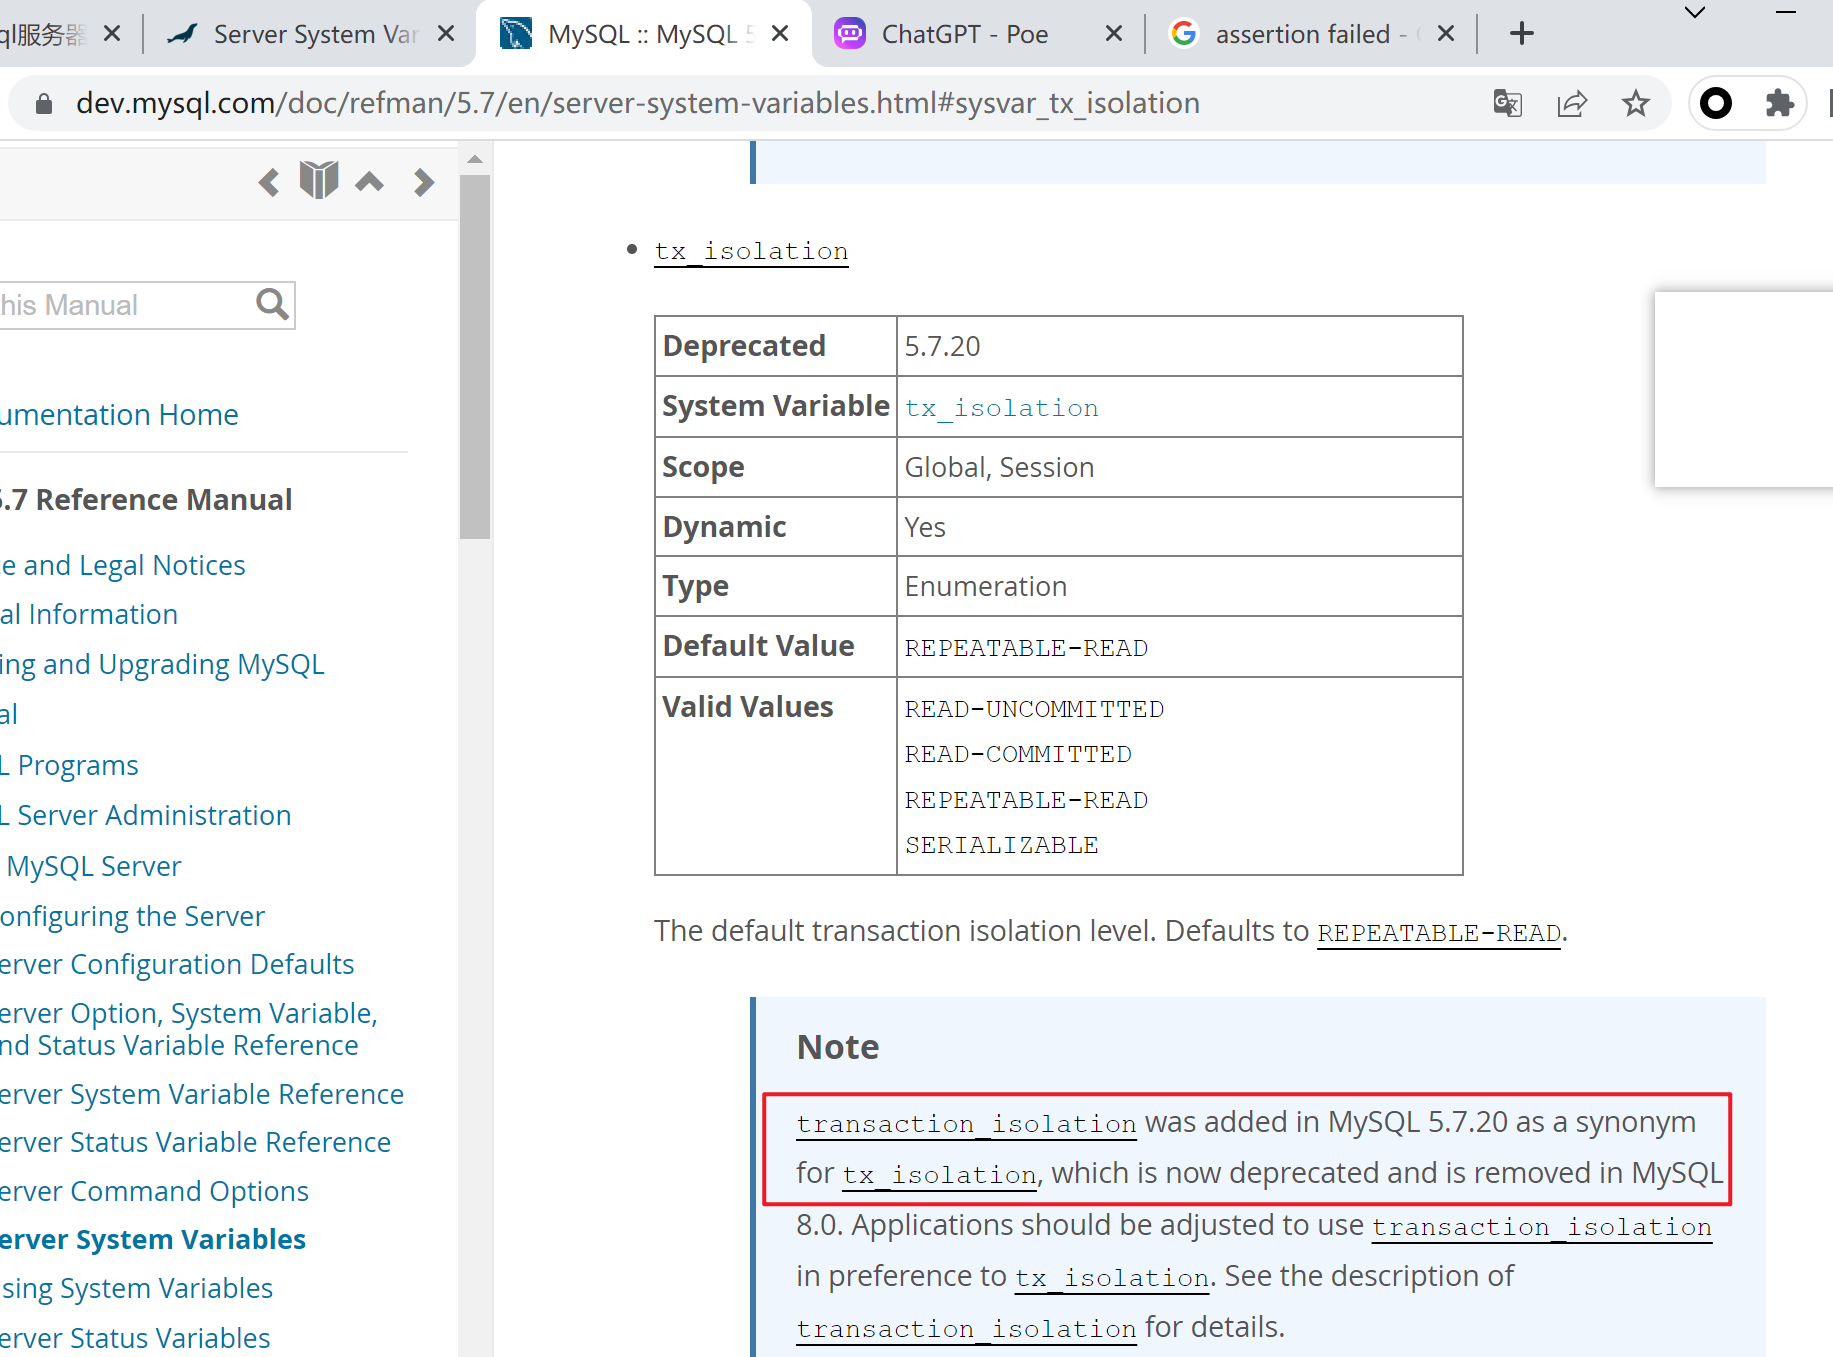Click the share page icon
This screenshot has height=1357, width=1833.
(x=1572, y=103)
